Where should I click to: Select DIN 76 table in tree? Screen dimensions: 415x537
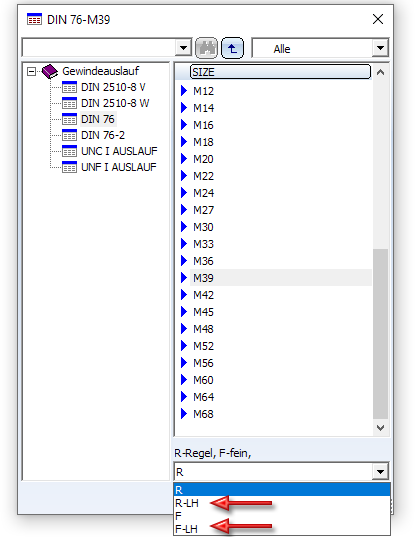tap(98, 119)
